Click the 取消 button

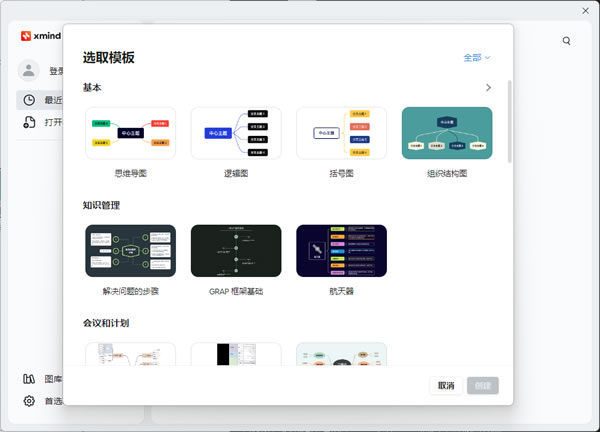(446, 385)
